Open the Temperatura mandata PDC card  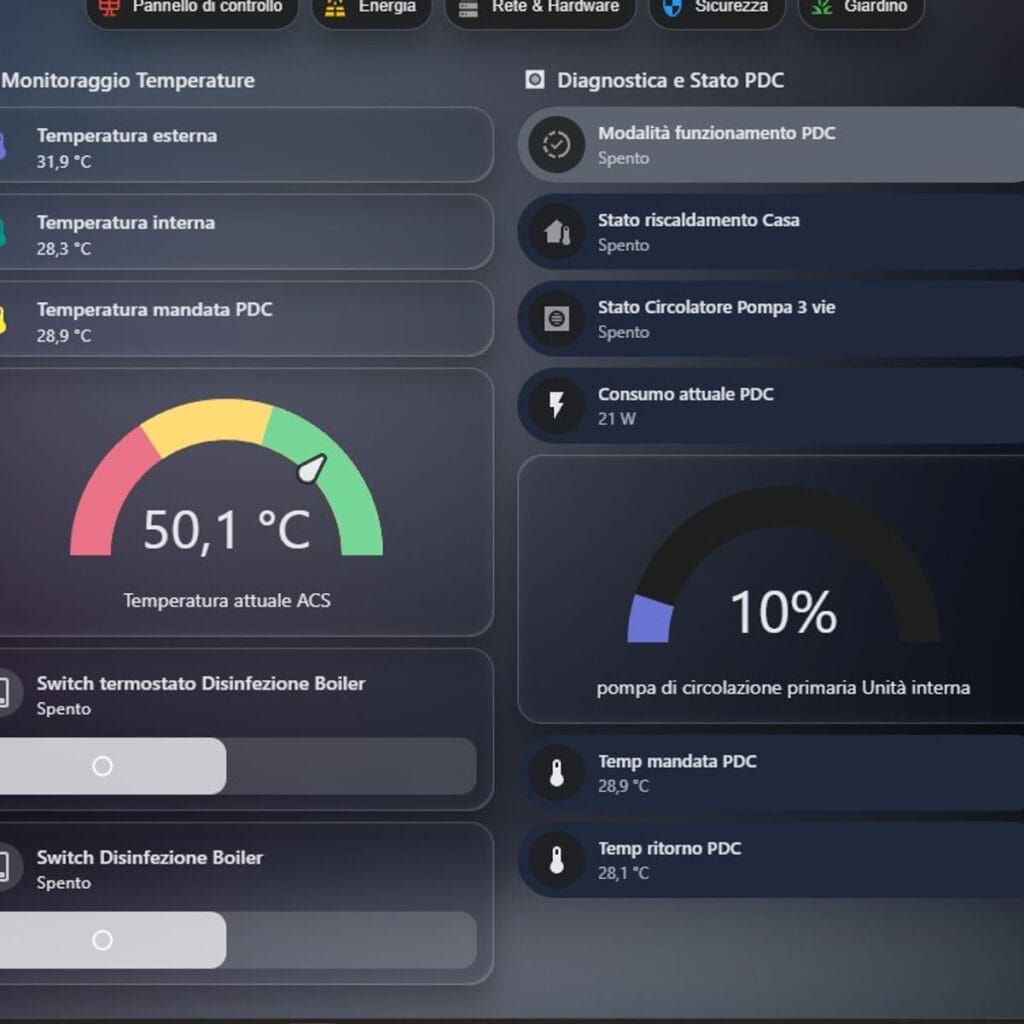pyautogui.click(x=246, y=319)
